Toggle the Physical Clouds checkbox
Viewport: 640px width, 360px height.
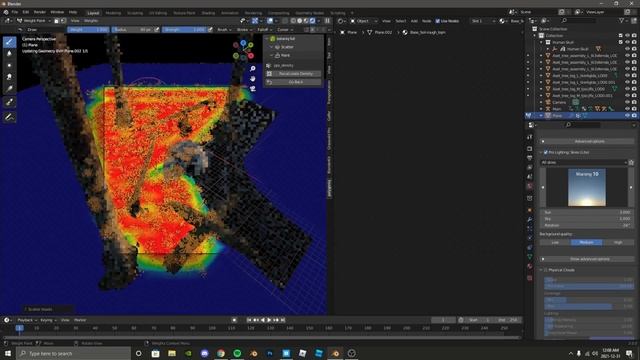(546, 270)
